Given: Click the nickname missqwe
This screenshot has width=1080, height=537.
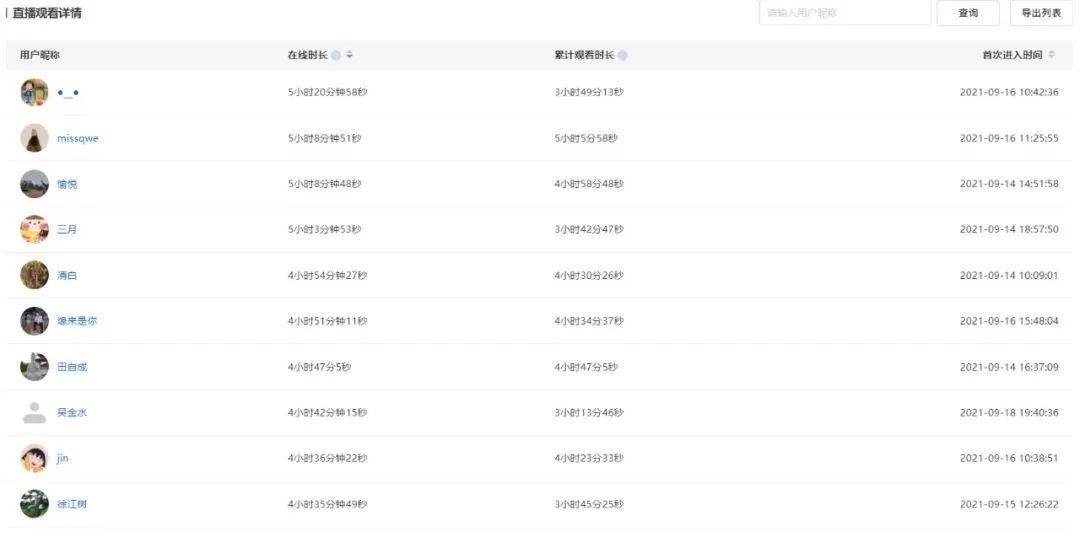Looking at the screenshot, I should click(78, 138).
